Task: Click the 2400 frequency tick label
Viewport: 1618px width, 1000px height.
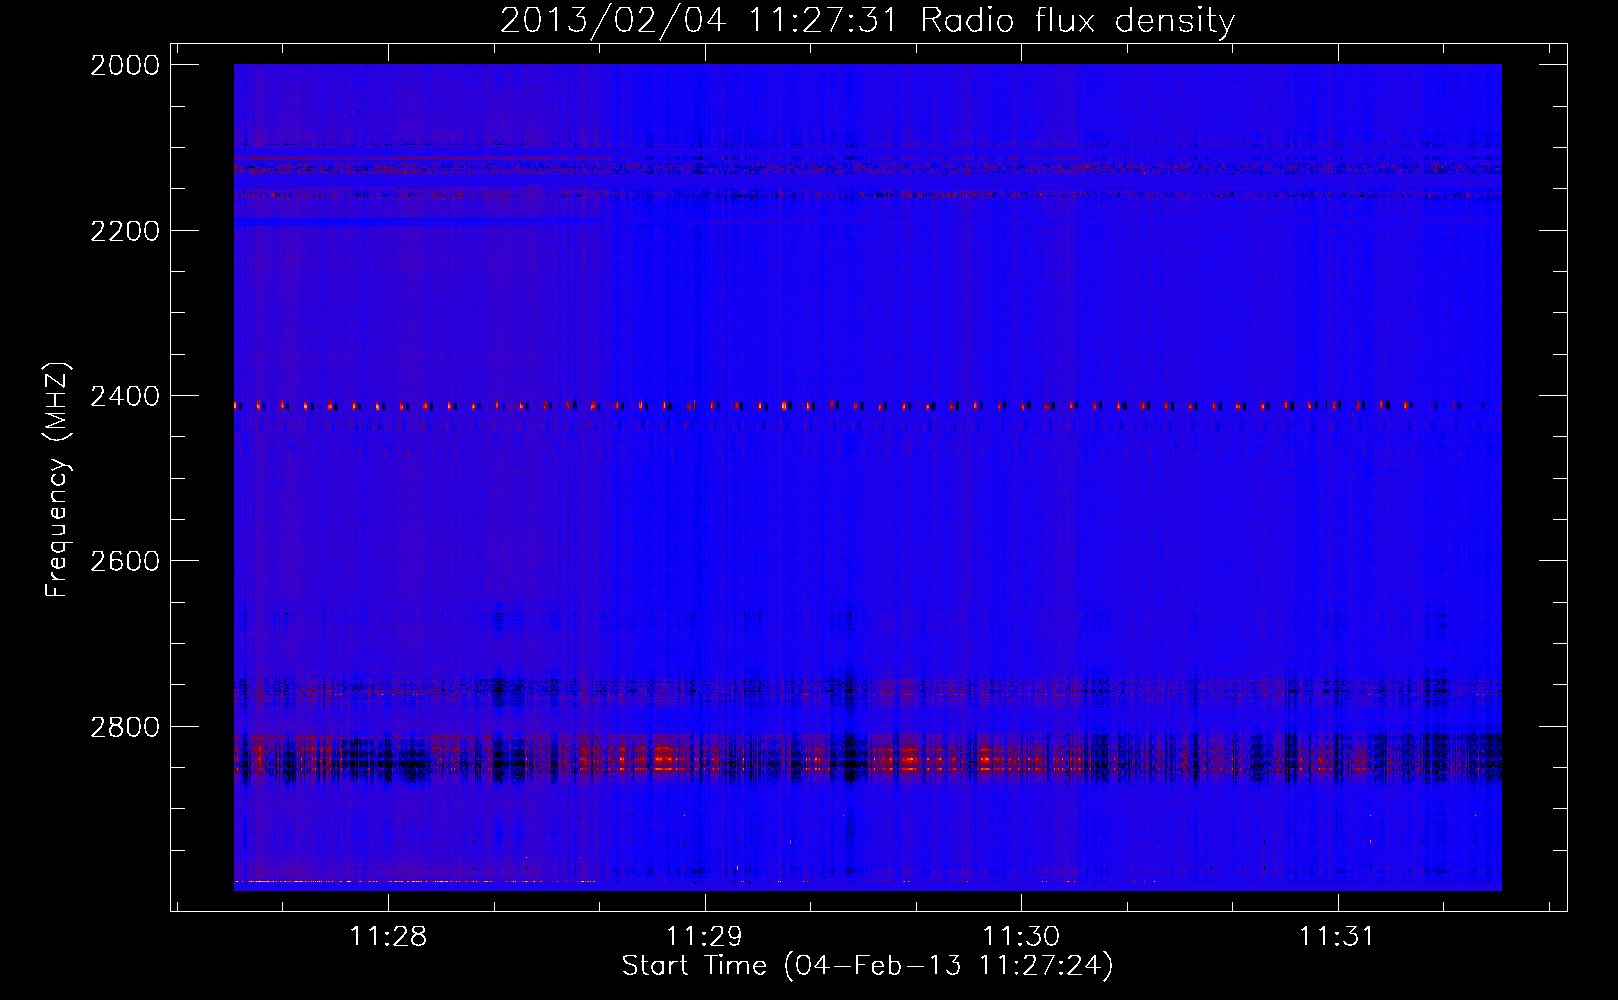Action: tap(124, 396)
